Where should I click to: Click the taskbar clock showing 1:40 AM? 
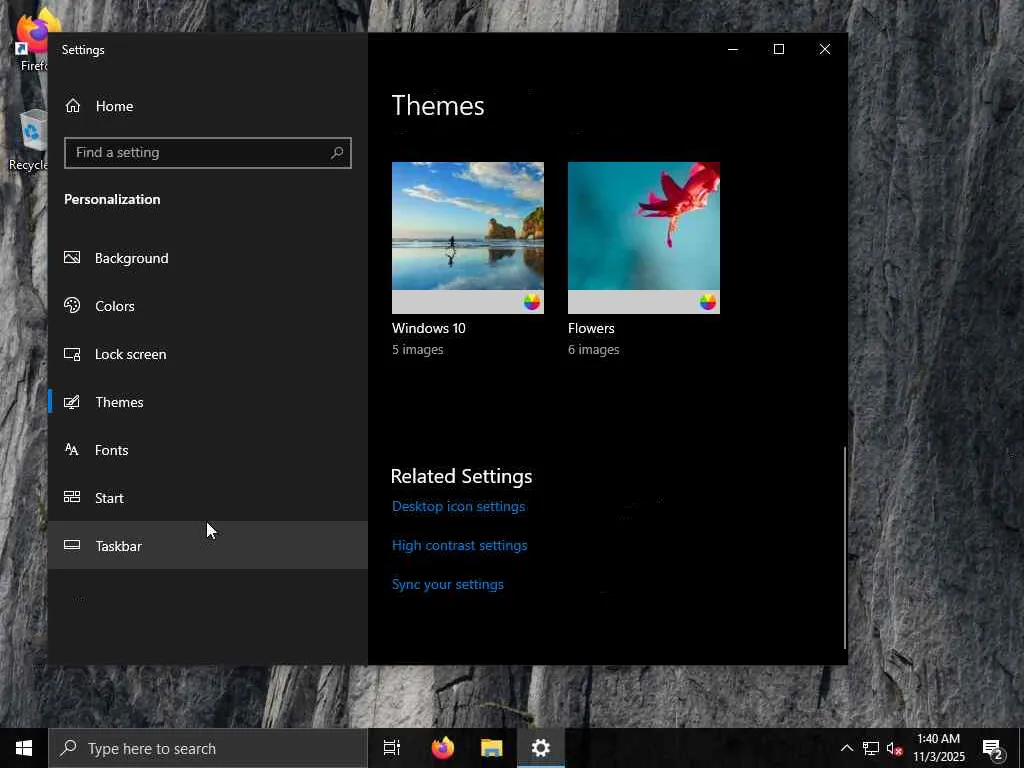938,748
